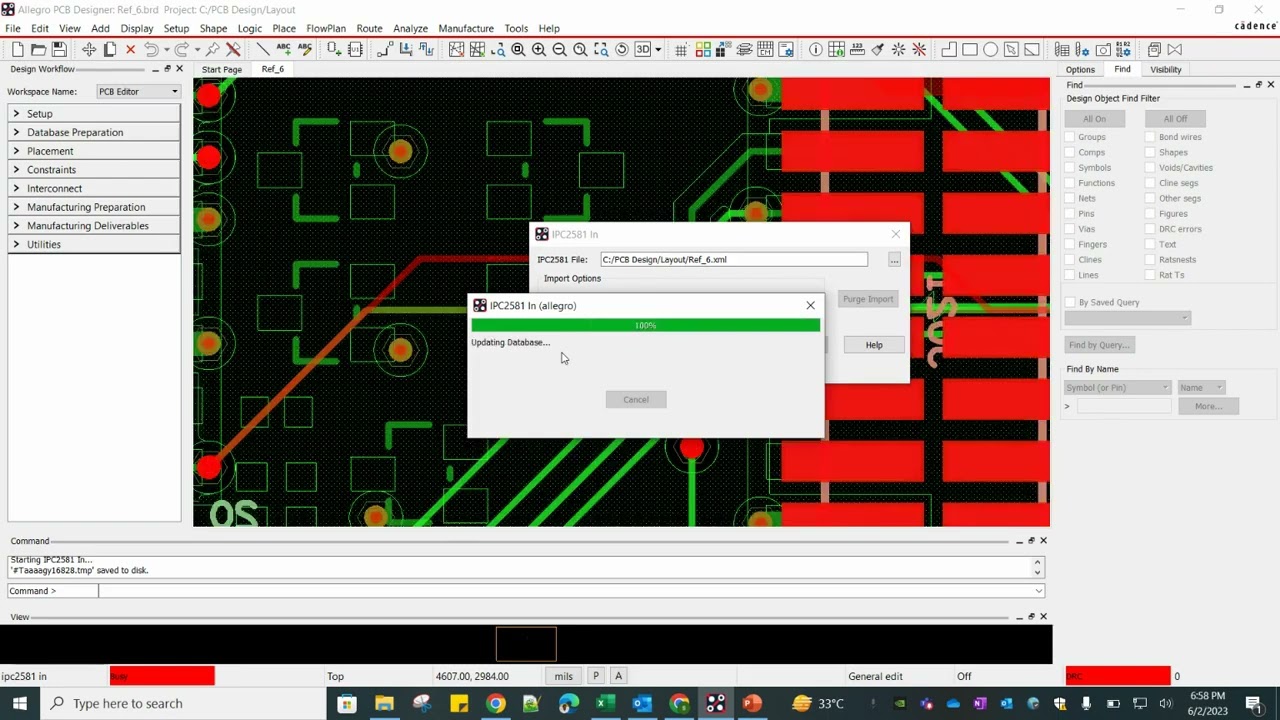Select the Add Text ABC+ tool
1280x720 pixels.
coord(284,49)
